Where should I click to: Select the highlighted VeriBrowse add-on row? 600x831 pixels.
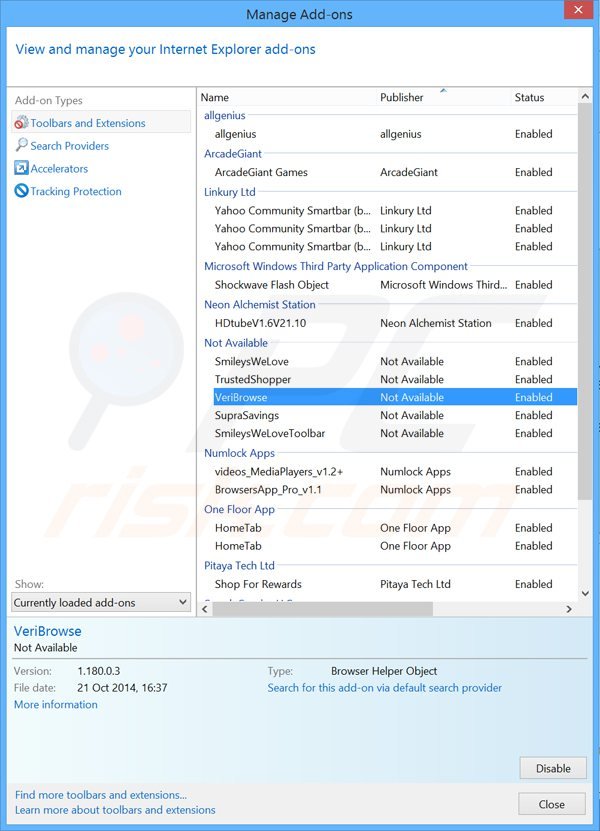(395, 397)
